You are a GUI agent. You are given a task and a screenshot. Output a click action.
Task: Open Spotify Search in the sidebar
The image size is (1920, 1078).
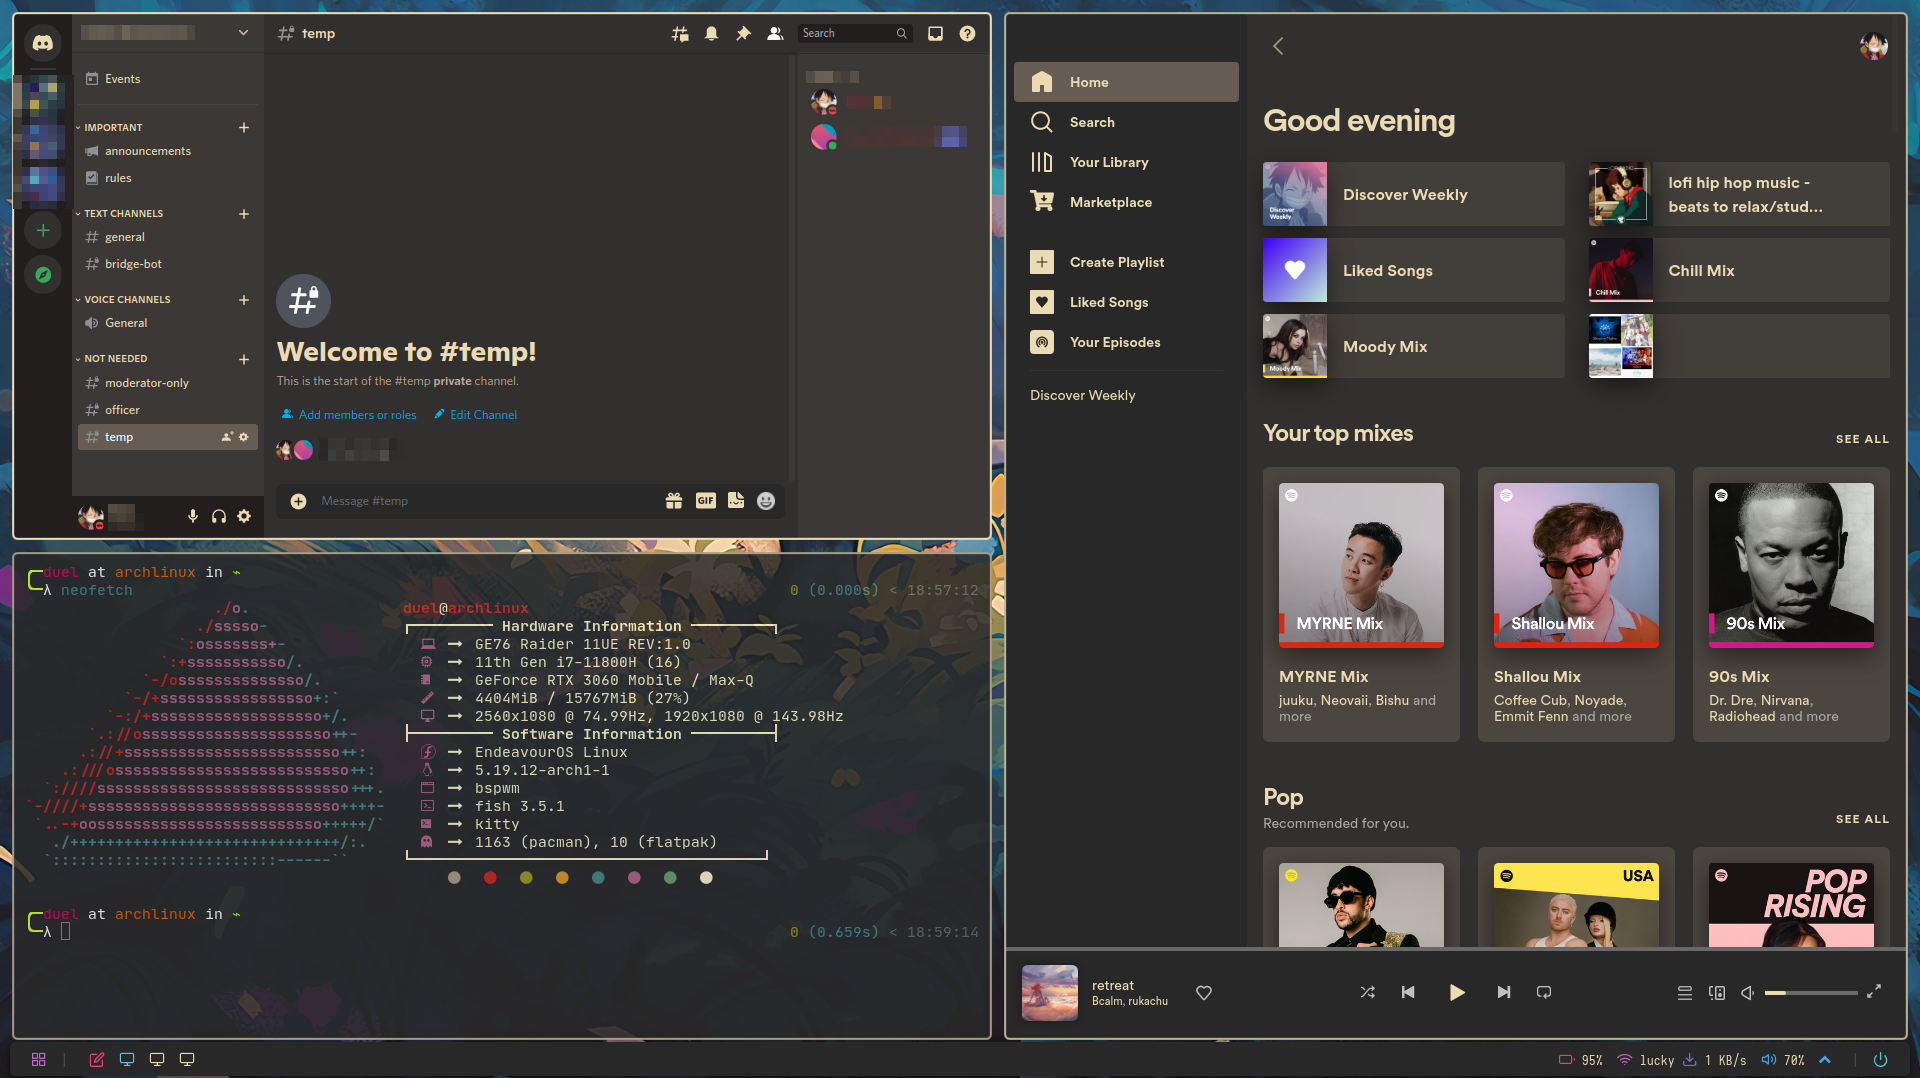1126,122
